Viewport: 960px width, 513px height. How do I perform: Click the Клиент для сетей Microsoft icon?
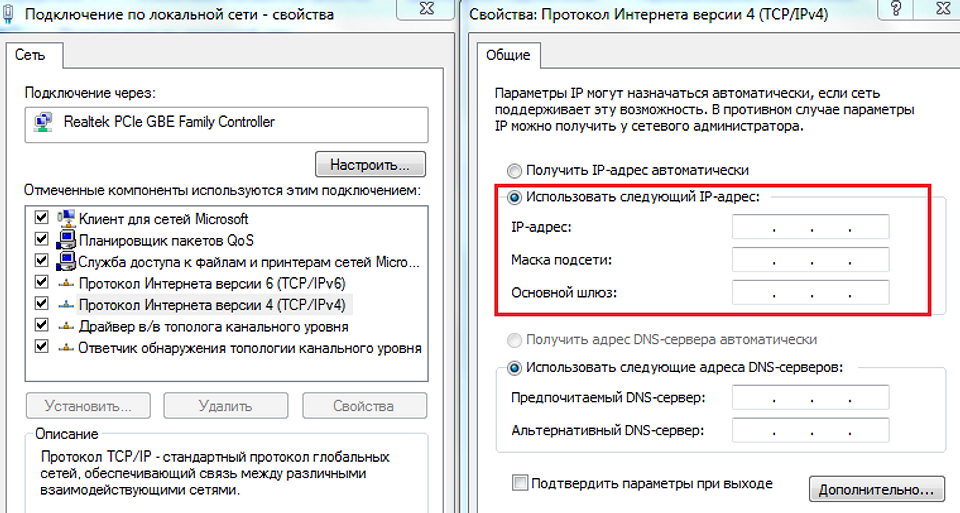click(66, 218)
